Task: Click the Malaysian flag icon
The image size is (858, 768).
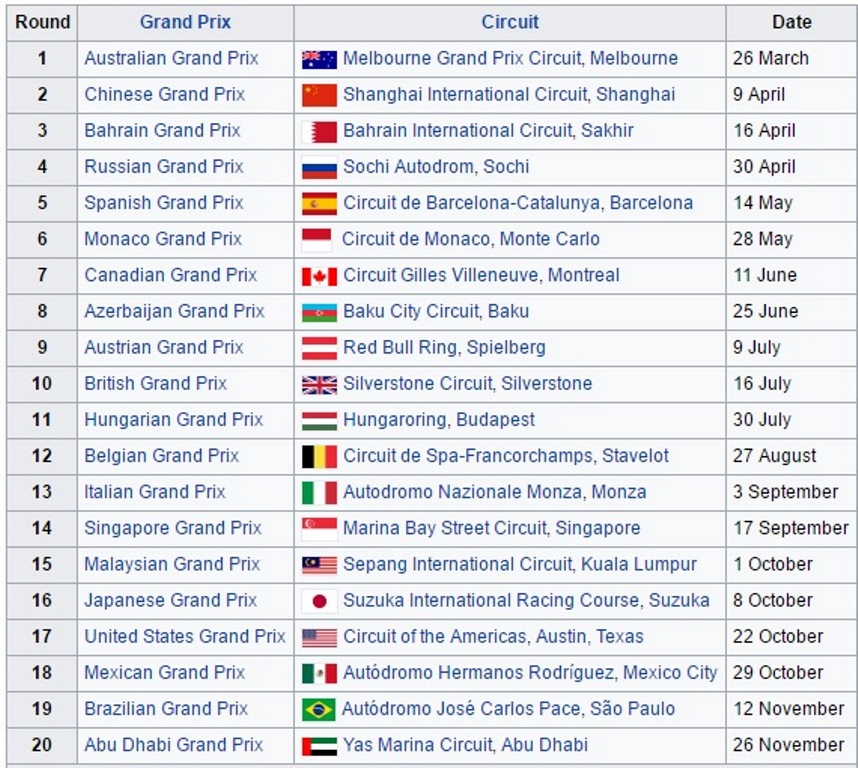Action: [319, 565]
